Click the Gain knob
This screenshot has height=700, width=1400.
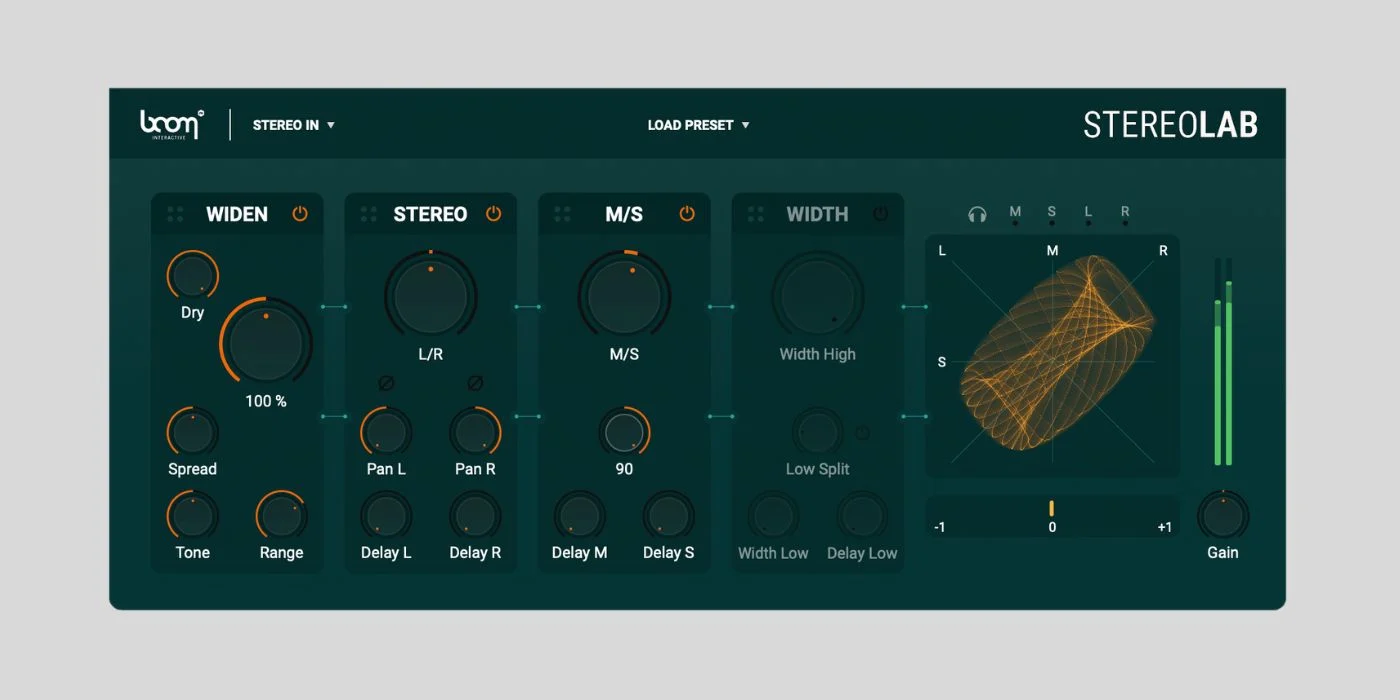click(1222, 516)
